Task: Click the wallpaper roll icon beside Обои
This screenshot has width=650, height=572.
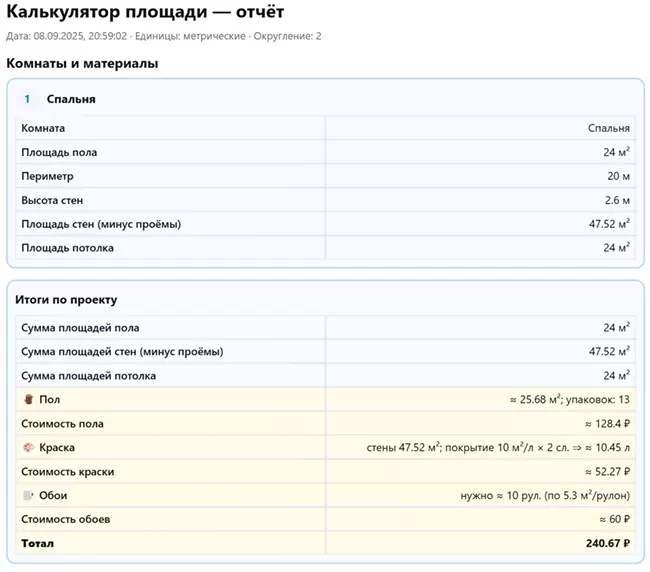Action: click(x=28, y=495)
